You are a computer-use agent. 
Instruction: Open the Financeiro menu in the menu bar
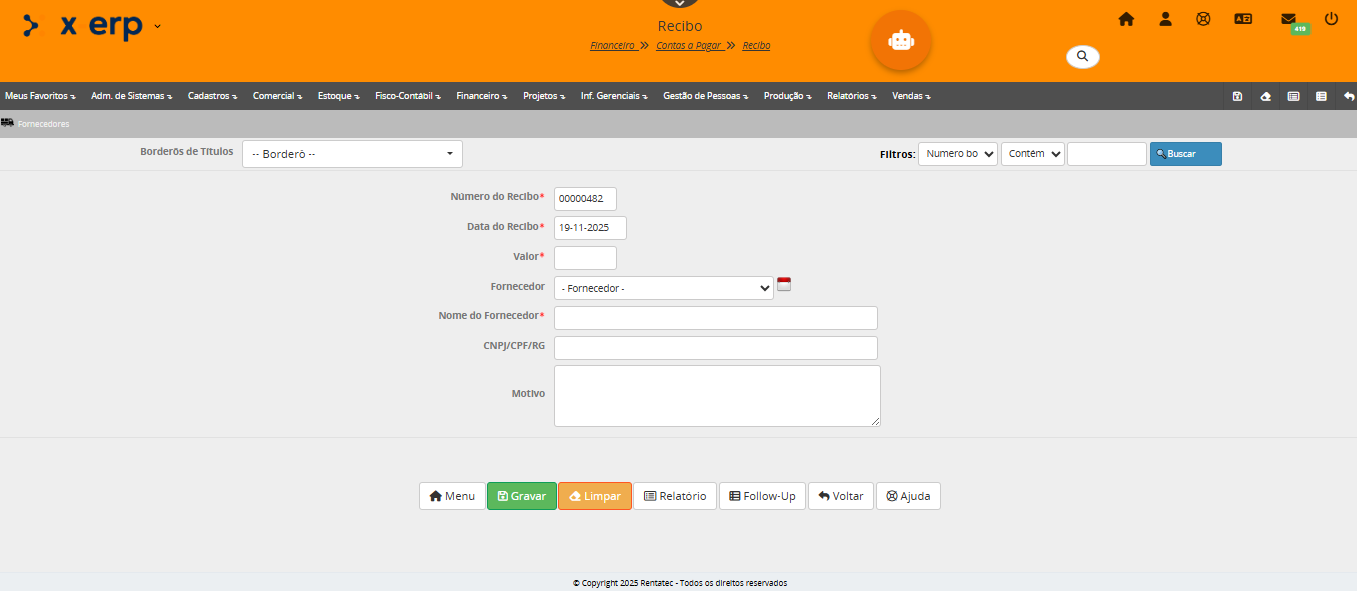tap(481, 96)
